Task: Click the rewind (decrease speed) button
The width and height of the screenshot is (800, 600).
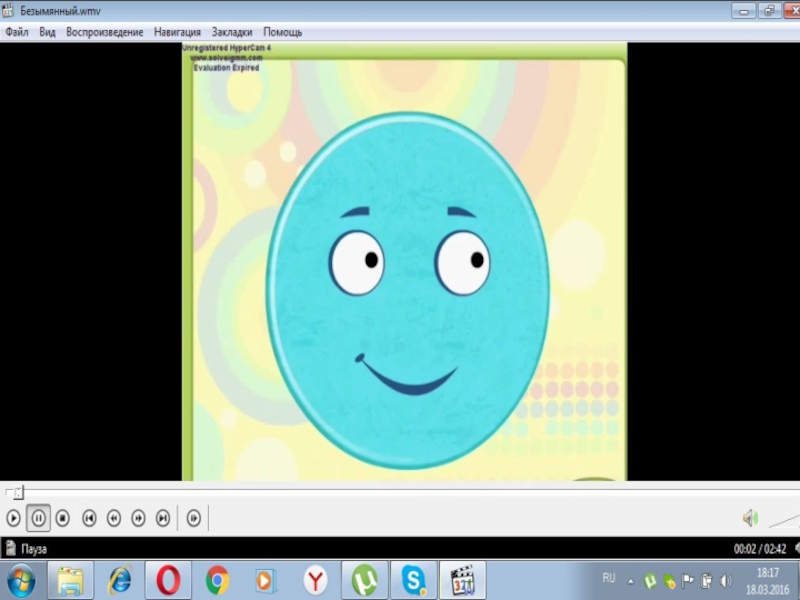Action: click(114, 518)
